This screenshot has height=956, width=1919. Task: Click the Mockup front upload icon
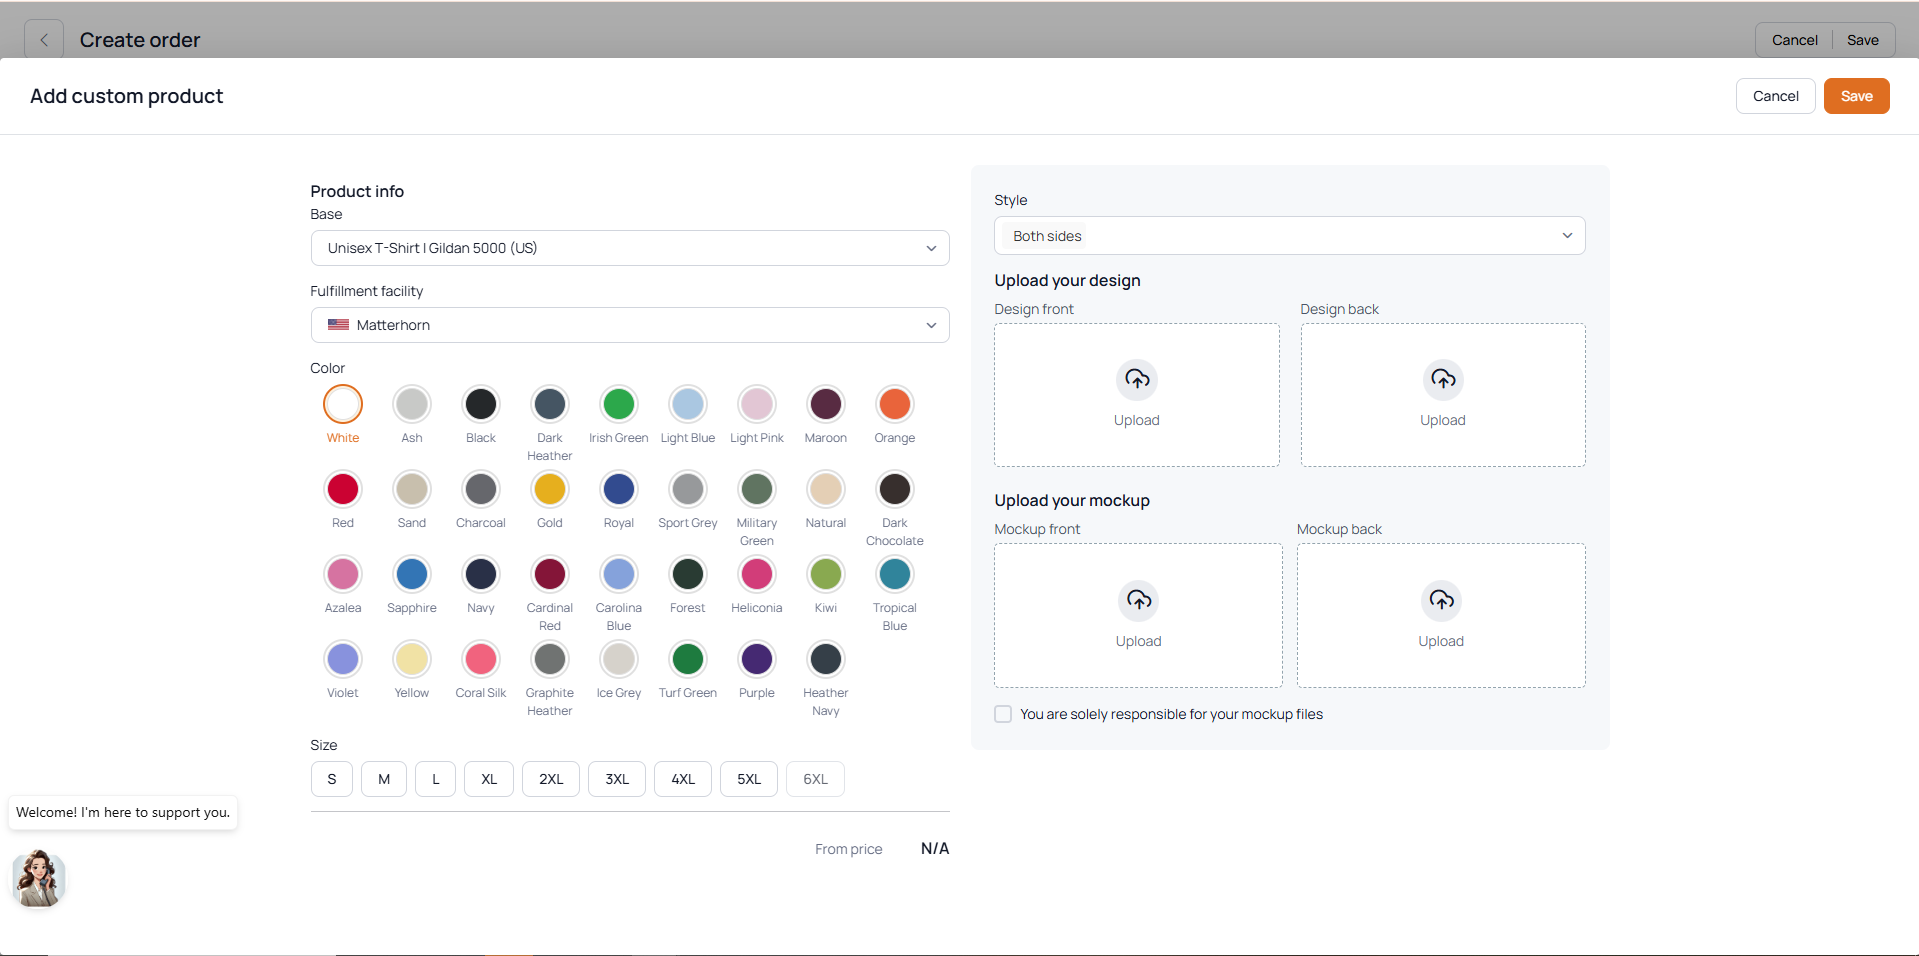1138,600
